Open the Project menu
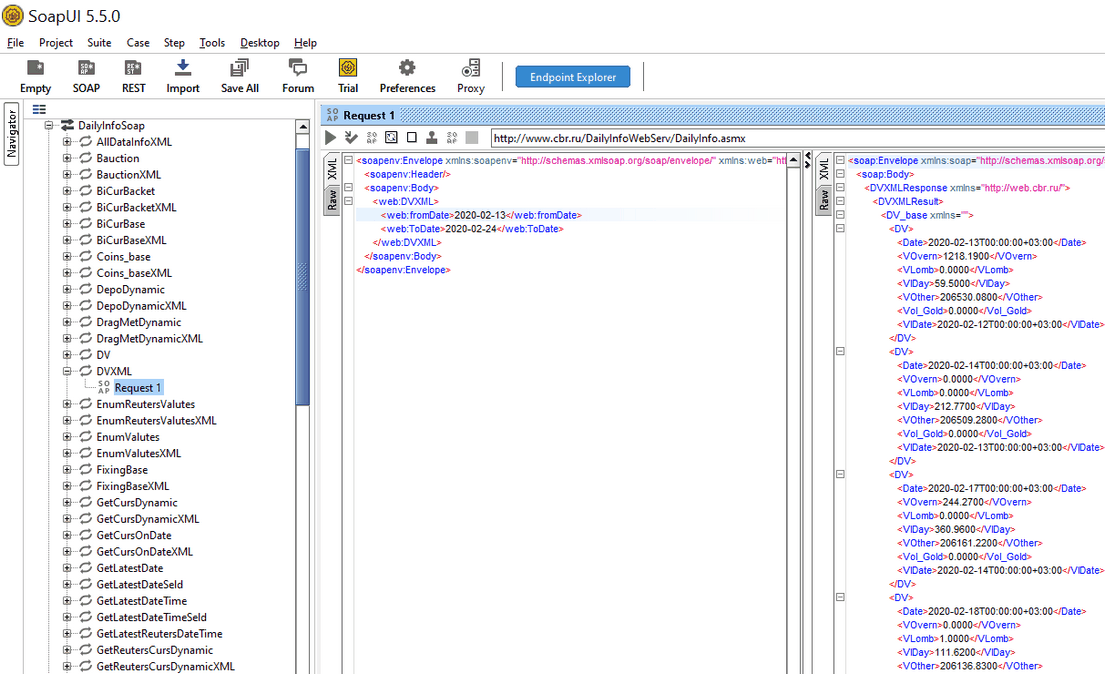 pyautogui.click(x=56, y=43)
